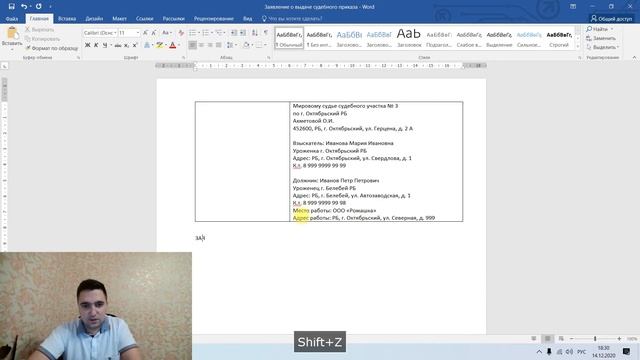Apply the Обычный style

pyautogui.click(x=289, y=38)
